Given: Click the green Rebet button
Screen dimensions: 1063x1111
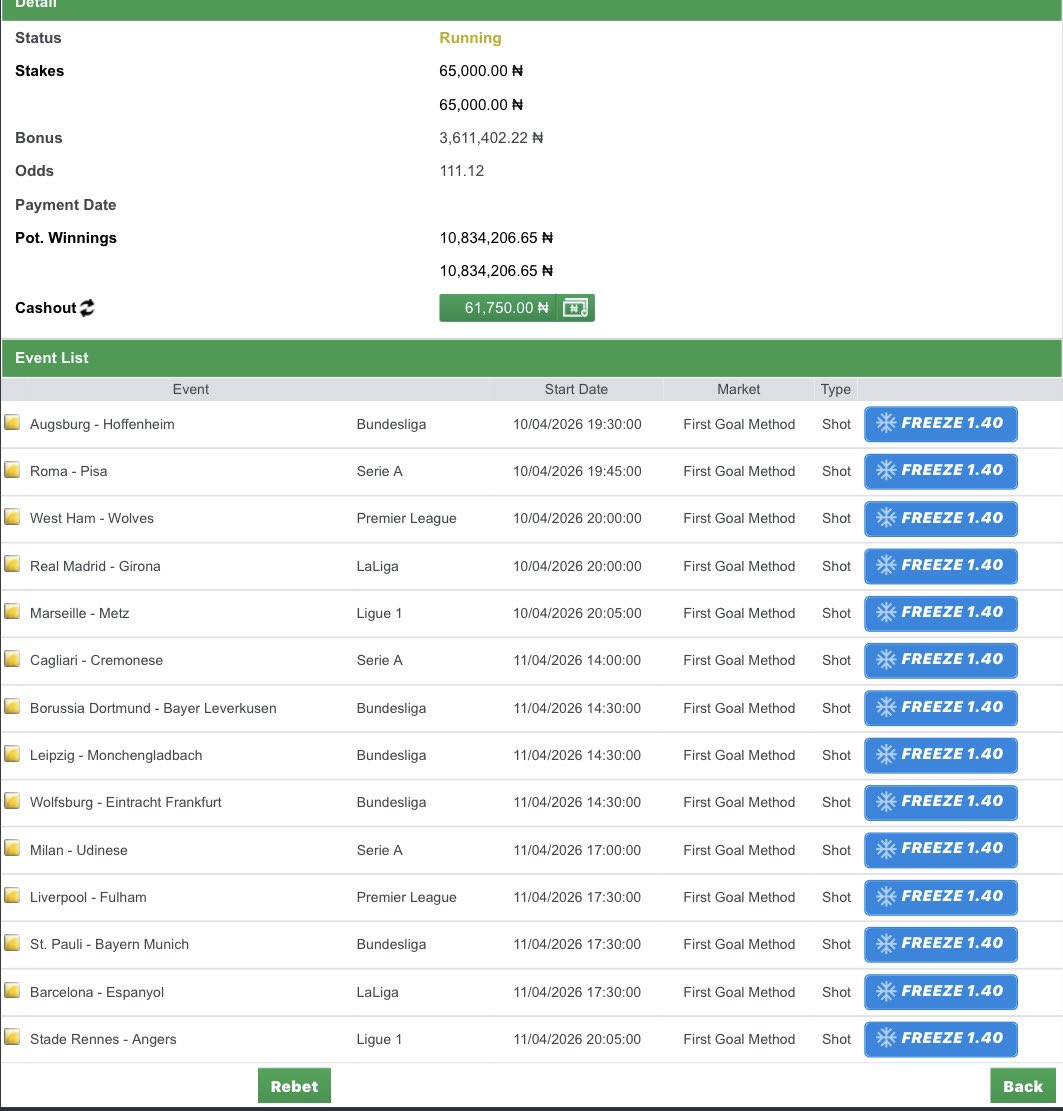Looking at the screenshot, I should click(294, 1085).
